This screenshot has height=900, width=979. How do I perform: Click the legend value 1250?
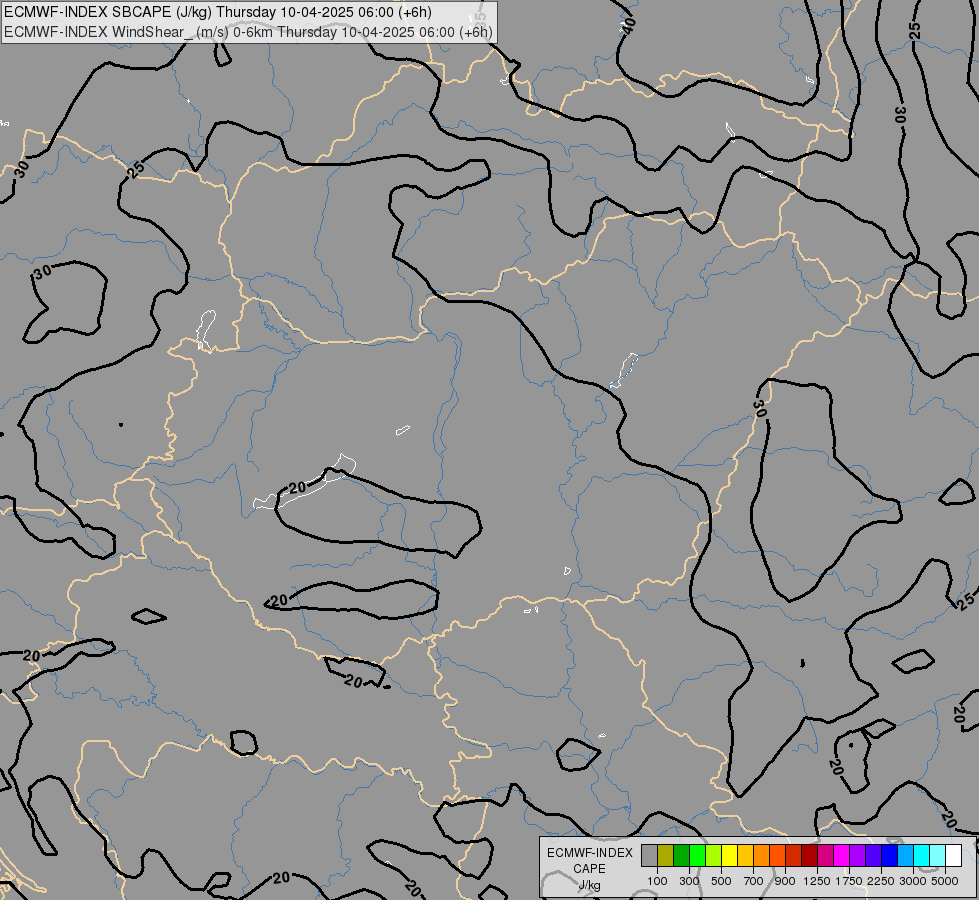pos(817,881)
